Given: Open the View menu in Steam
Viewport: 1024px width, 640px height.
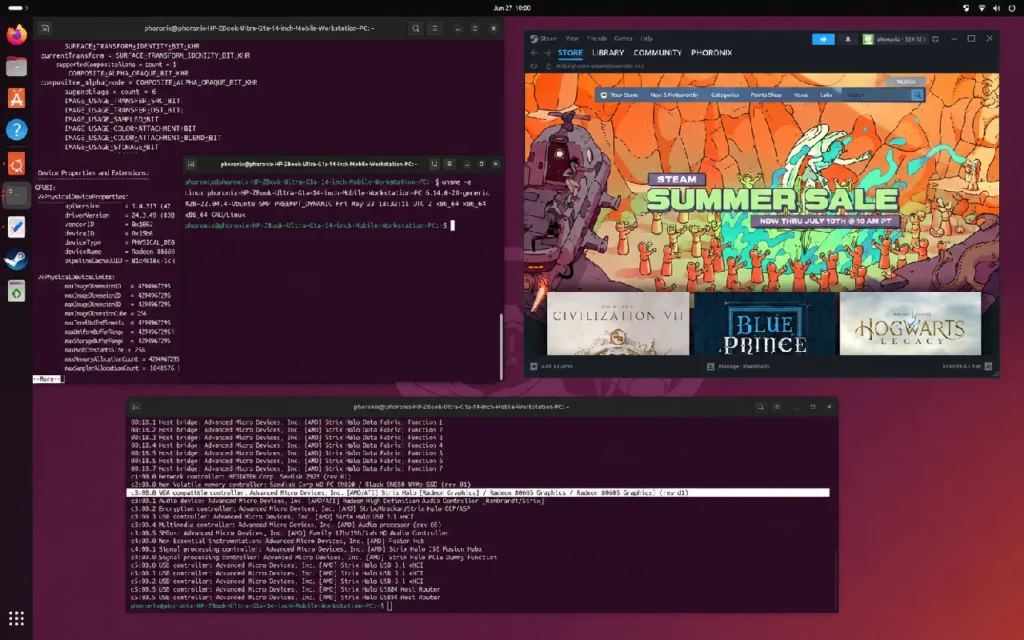Looking at the screenshot, I should pos(572,39).
